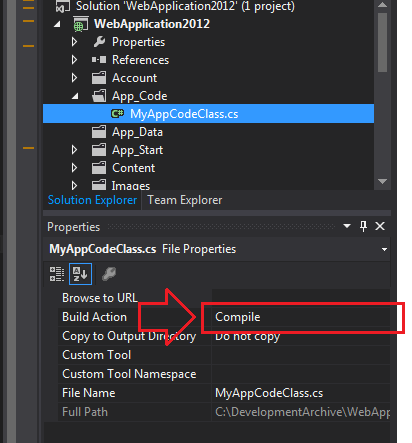
Task: Click the Full Path value text
Action: (302, 412)
